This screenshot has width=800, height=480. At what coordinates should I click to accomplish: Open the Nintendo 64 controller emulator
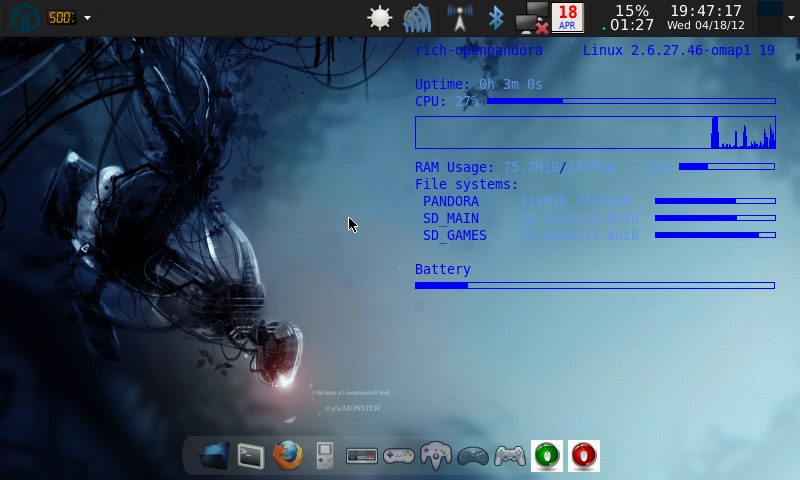click(436, 456)
